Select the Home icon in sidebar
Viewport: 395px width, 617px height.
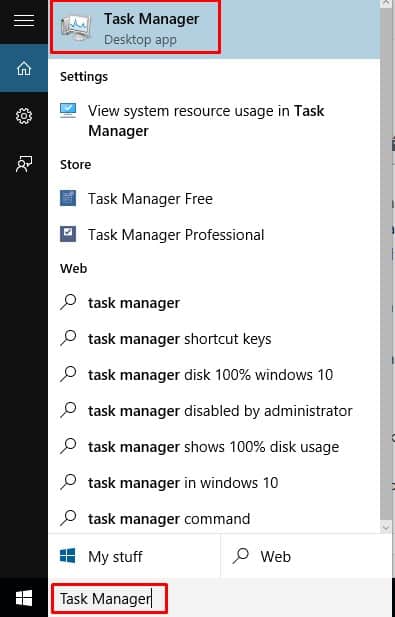click(24, 68)
